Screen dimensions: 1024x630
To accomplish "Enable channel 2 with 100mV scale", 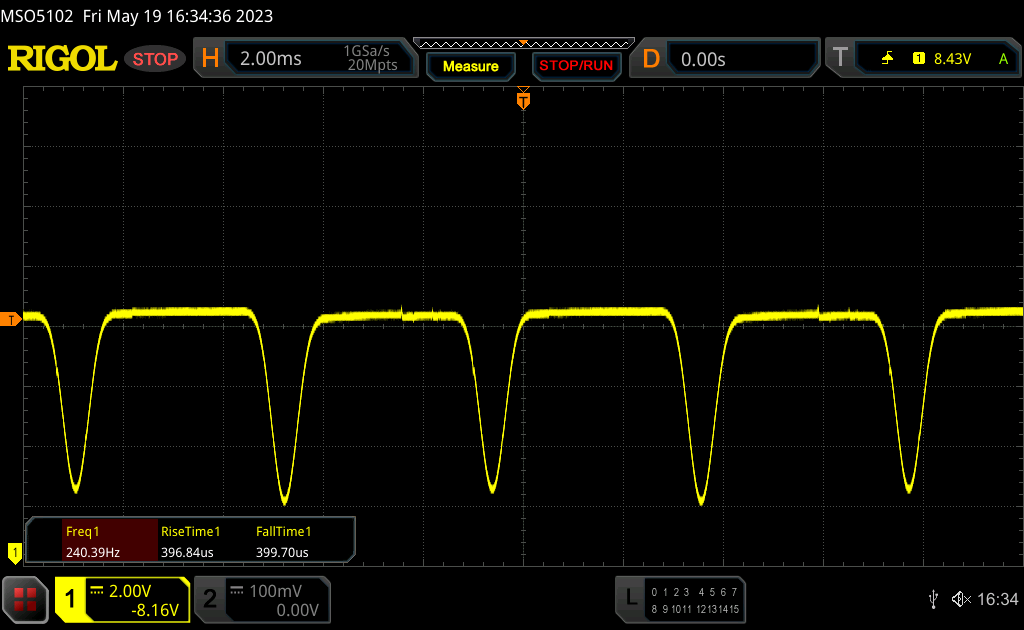I will [x=261, y=600].
